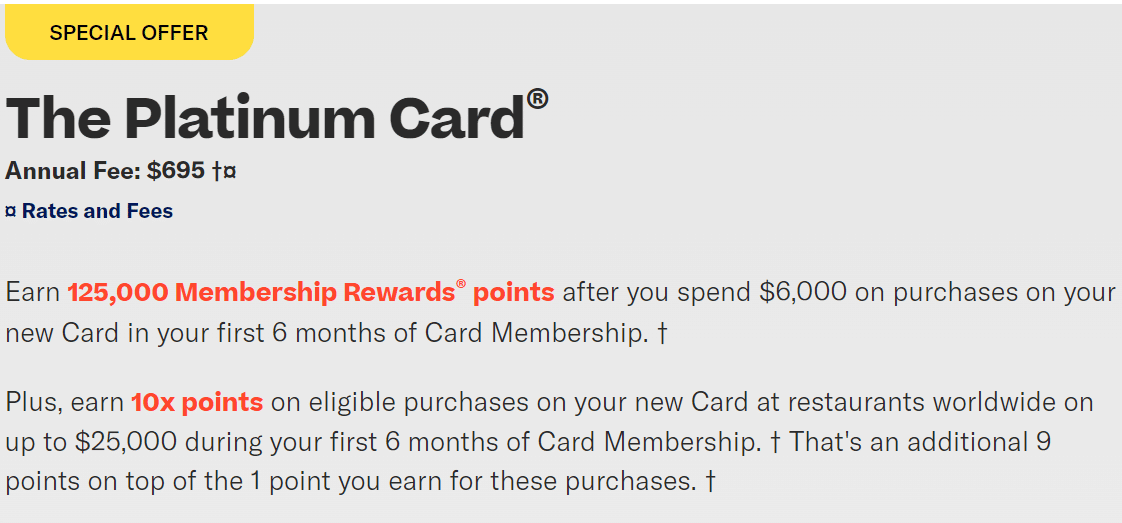The image size is (1122, 523).
Task: Click the Annual Fee $695 amount
Action: [x=175, y=171]
